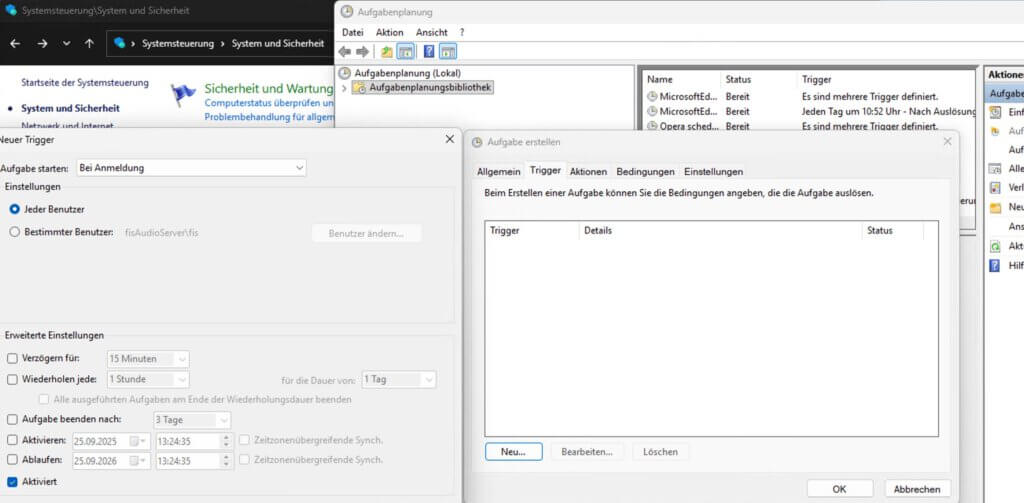Image resolution: width=1024 pixels, height=503 pixels.
Task: Select Aufgabenplanungsbibliothek folder in tree
Action: click(x=430, y=87)
